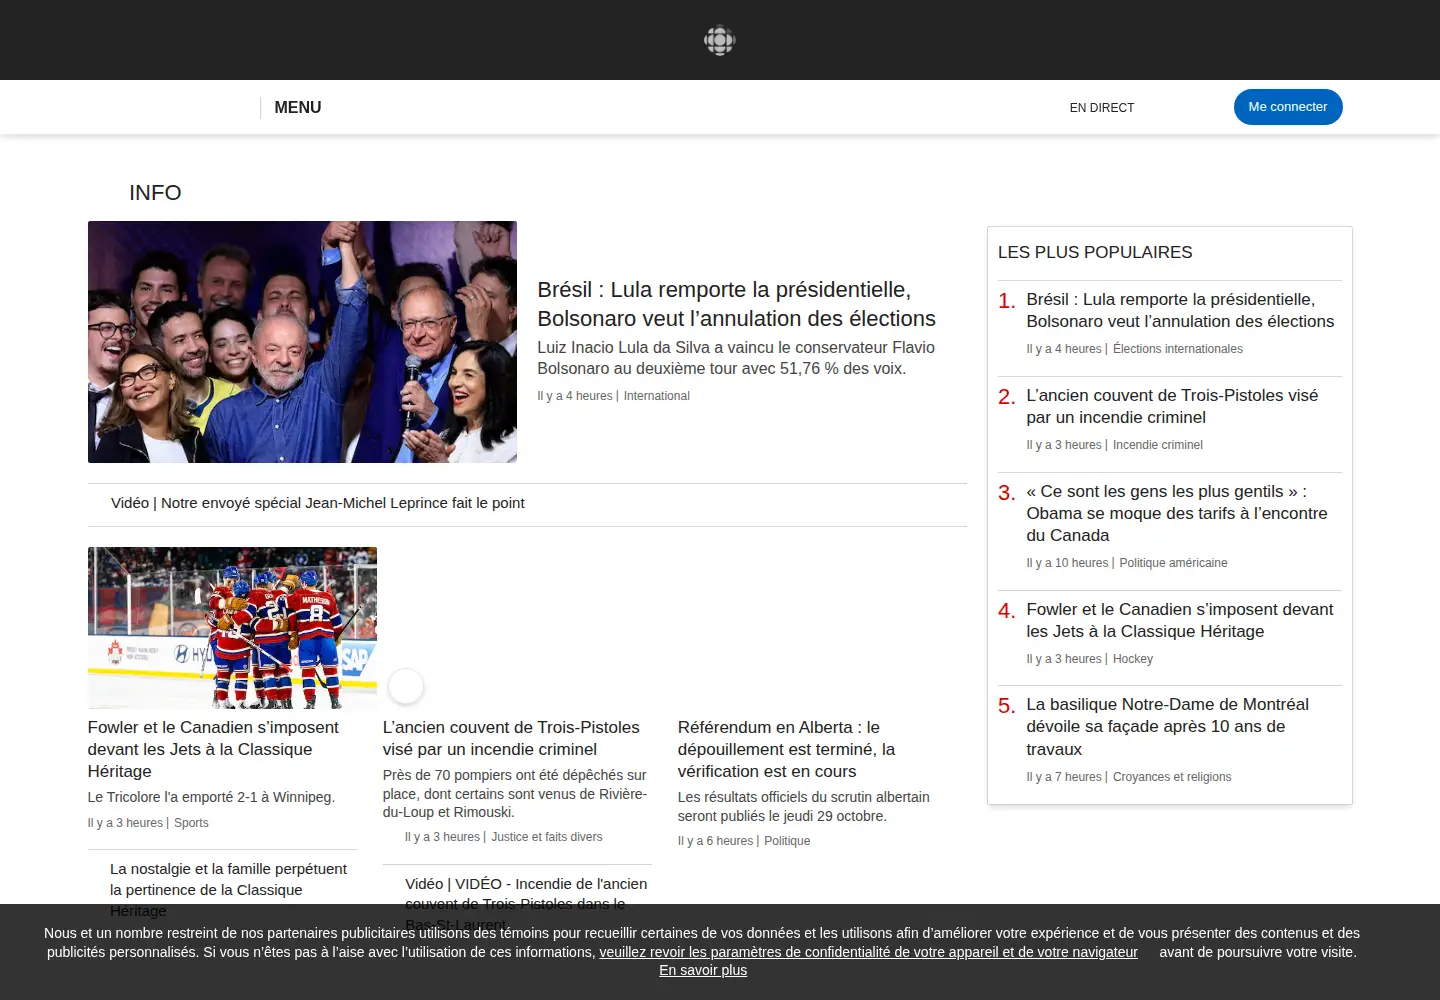This screenshot has height=1000, width=1440.
Task: Open Fowler et le Canadien card headline
Action: [x=213, y=749]
